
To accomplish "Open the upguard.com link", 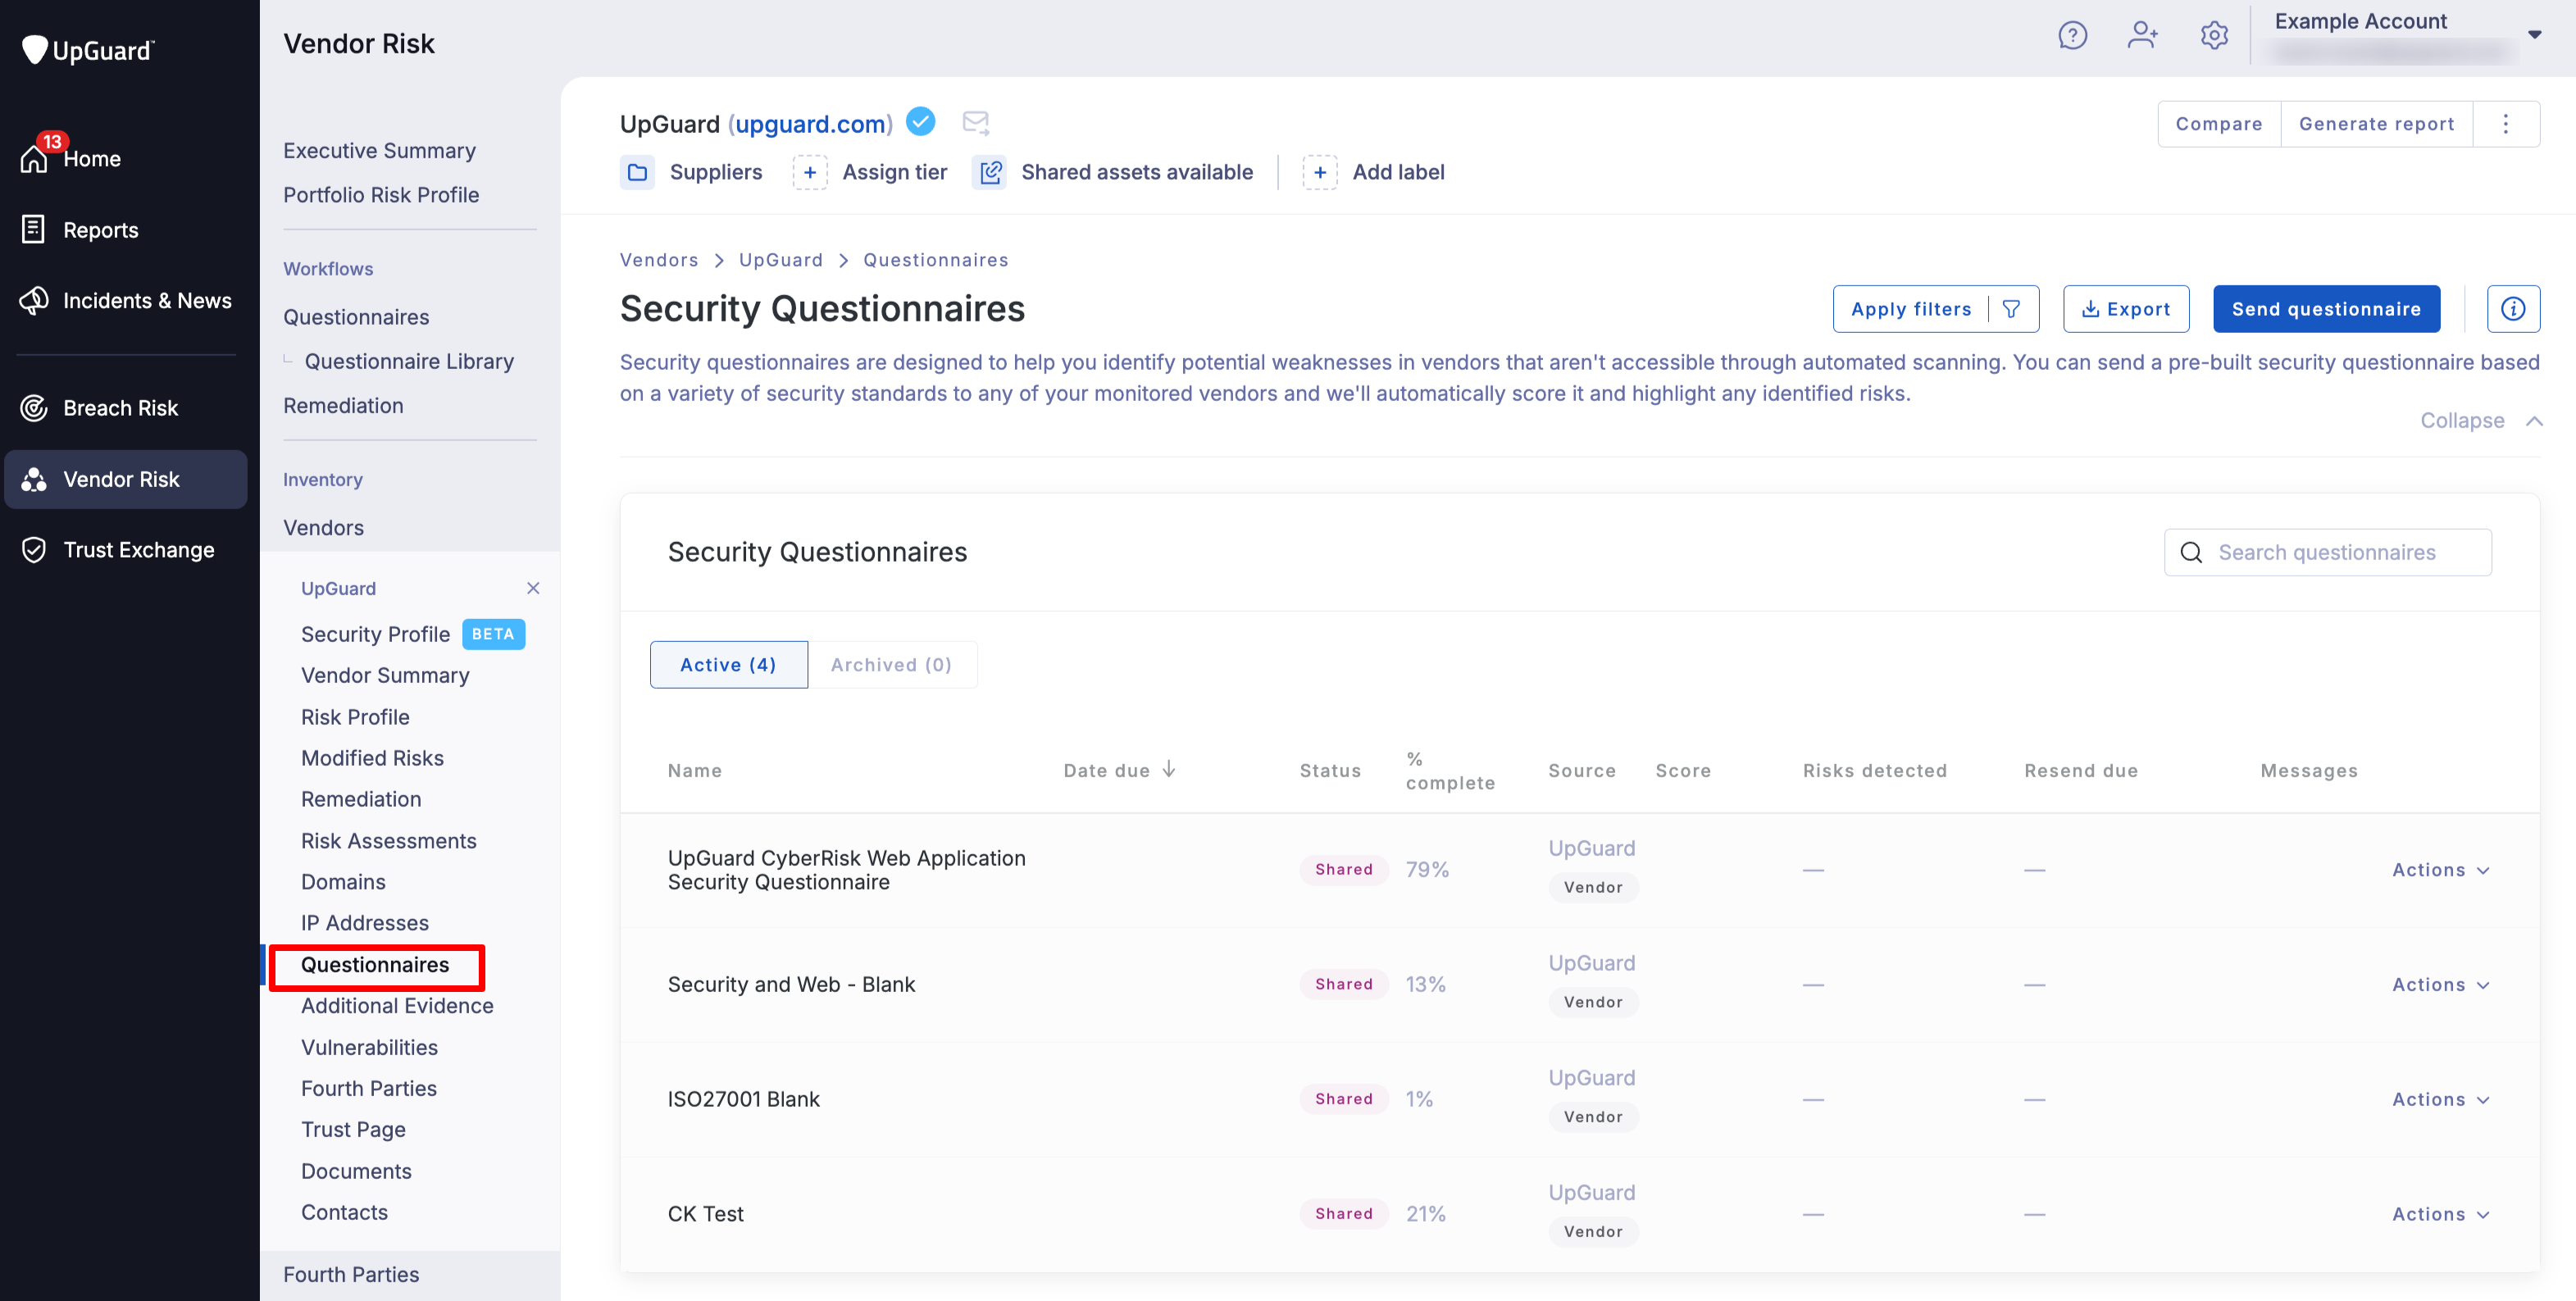I will (810, 124).
